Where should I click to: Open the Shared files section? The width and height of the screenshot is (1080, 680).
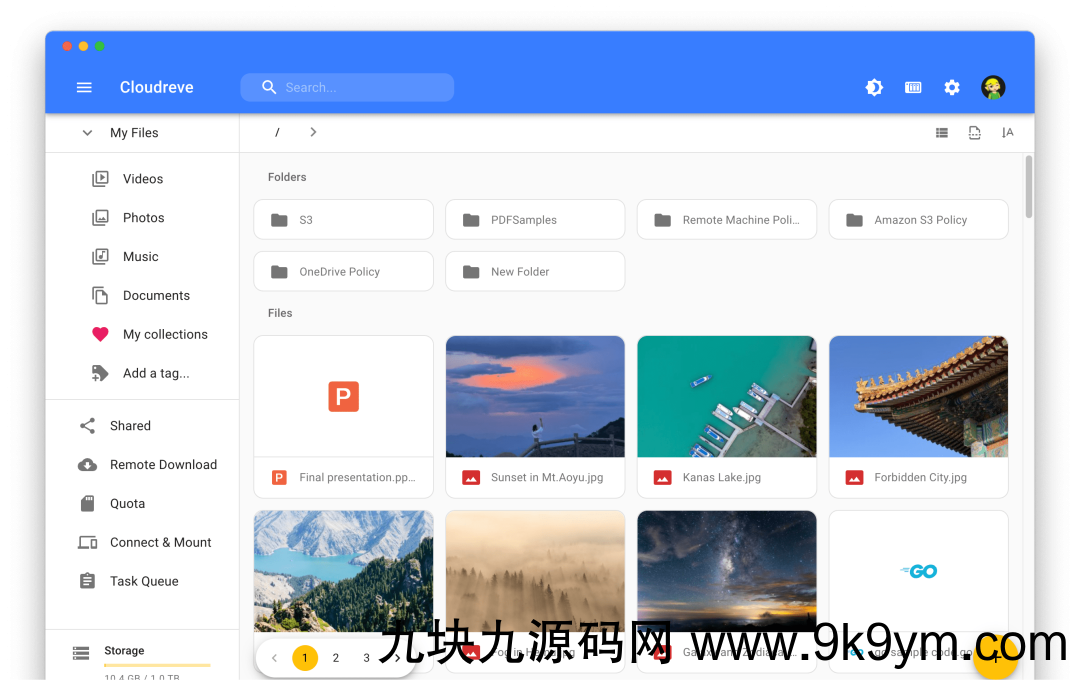(x=130, y=426)
